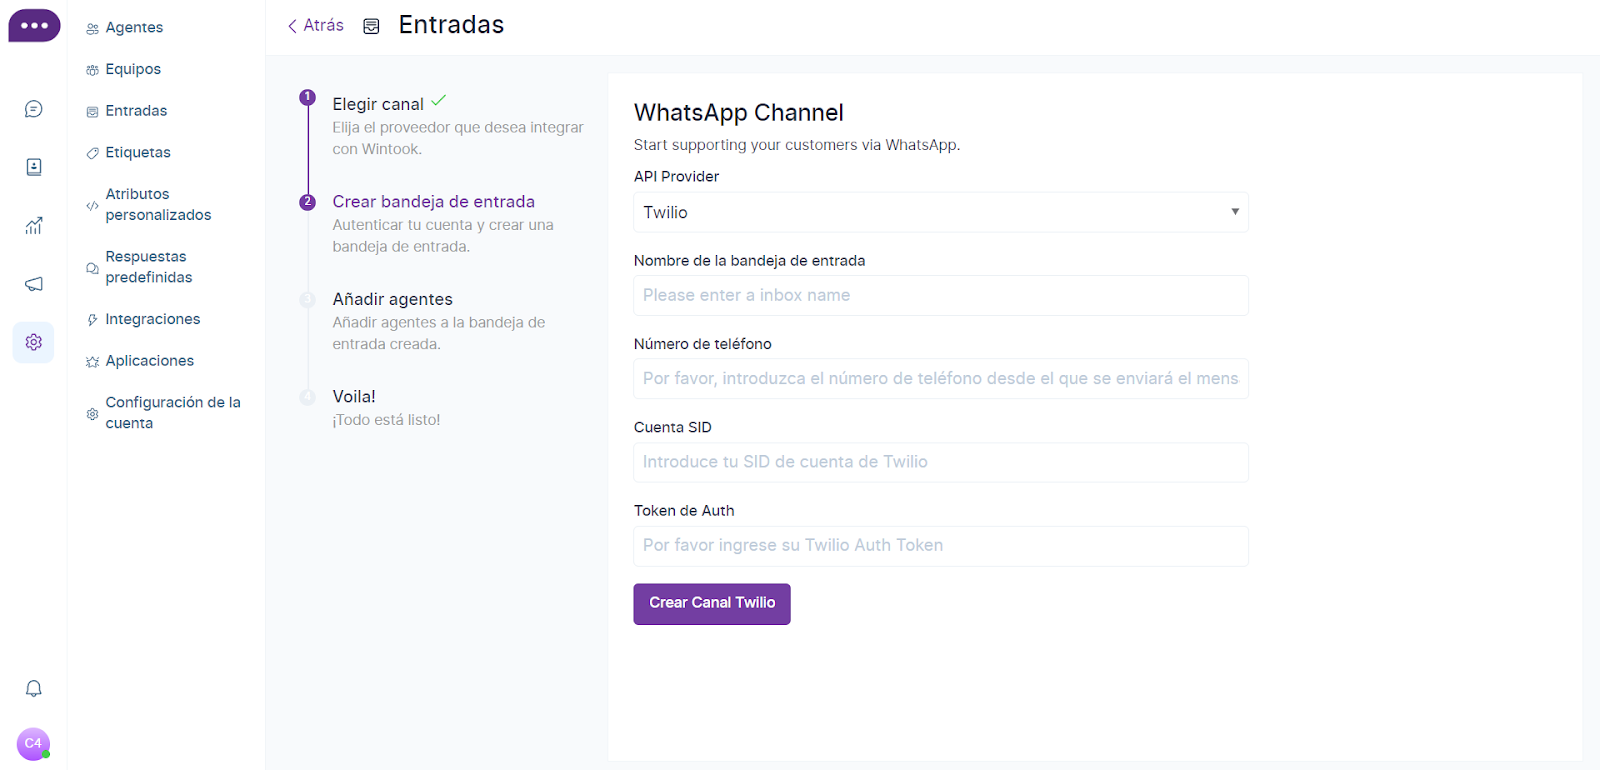
Task: Open the notifications bell icon
Action: (34, 688)
